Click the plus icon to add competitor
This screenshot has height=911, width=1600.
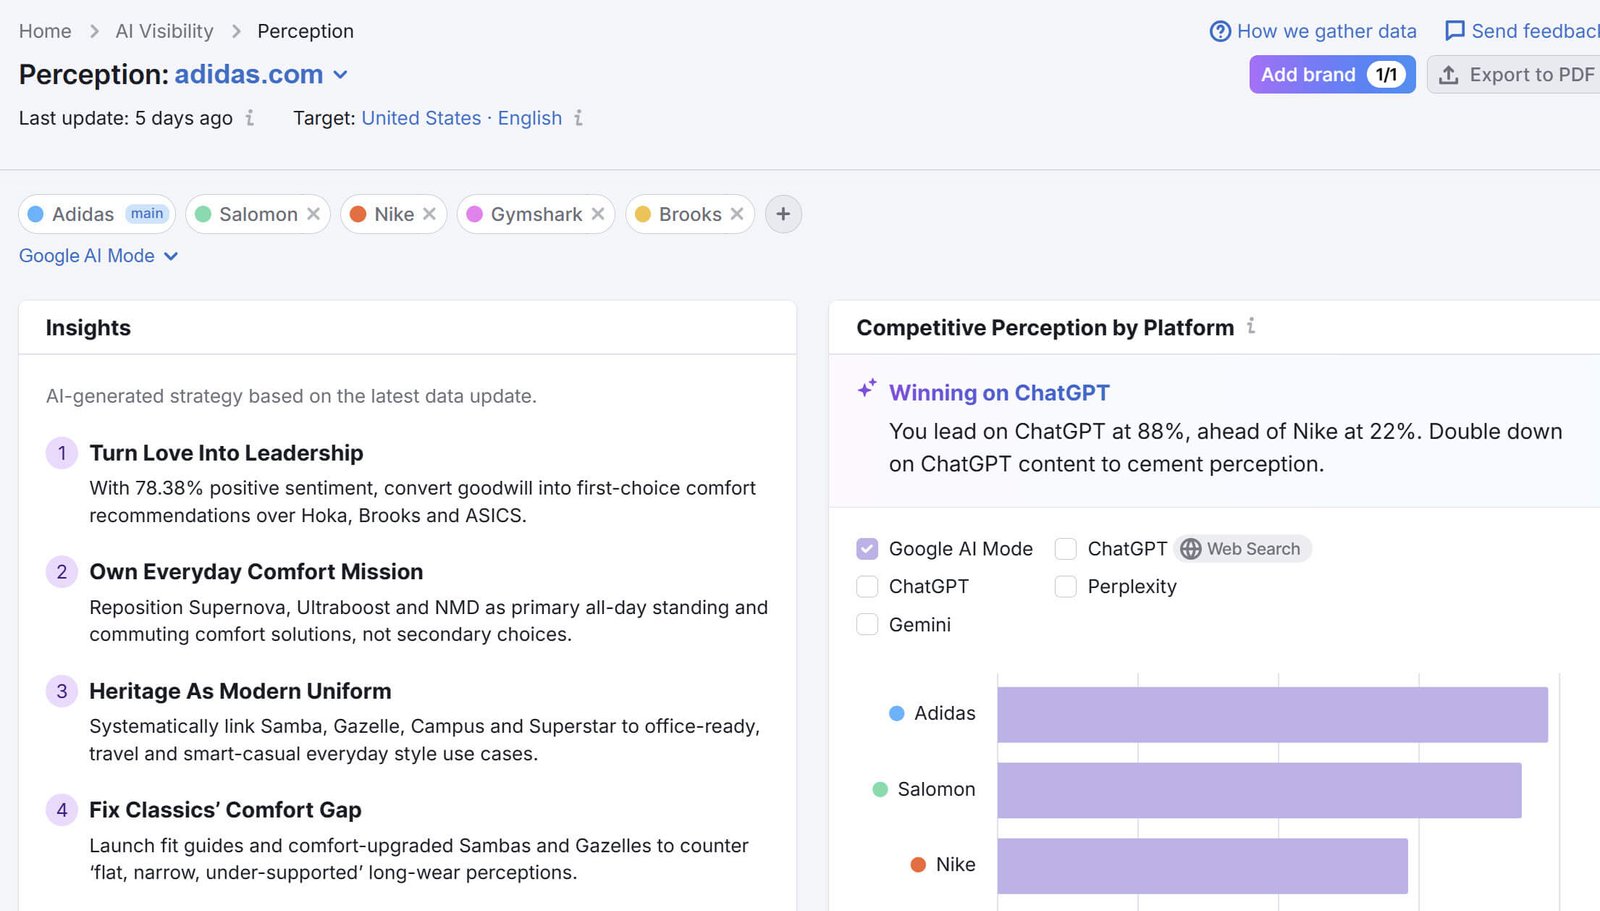783,214
